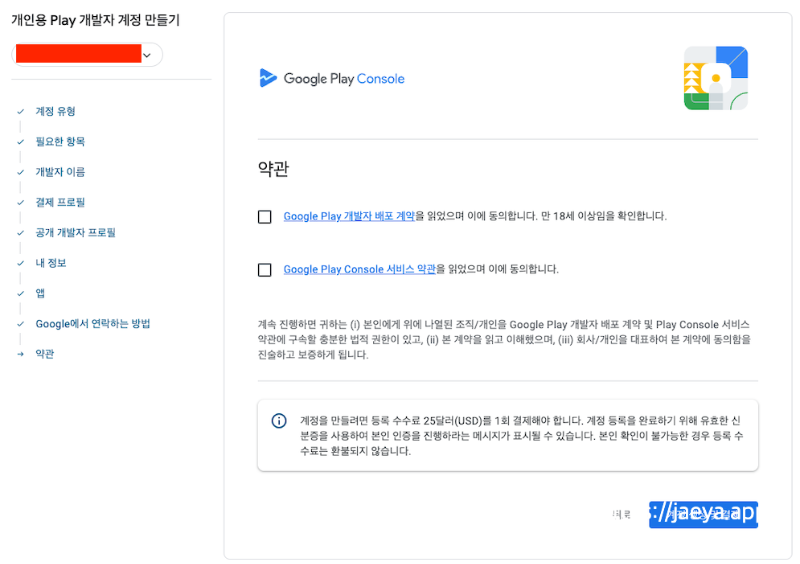Image resolution: width=800 pixels, height=564 pixels.
Task: Click the colorful illustration in the header
Action: tap(716, 78)
